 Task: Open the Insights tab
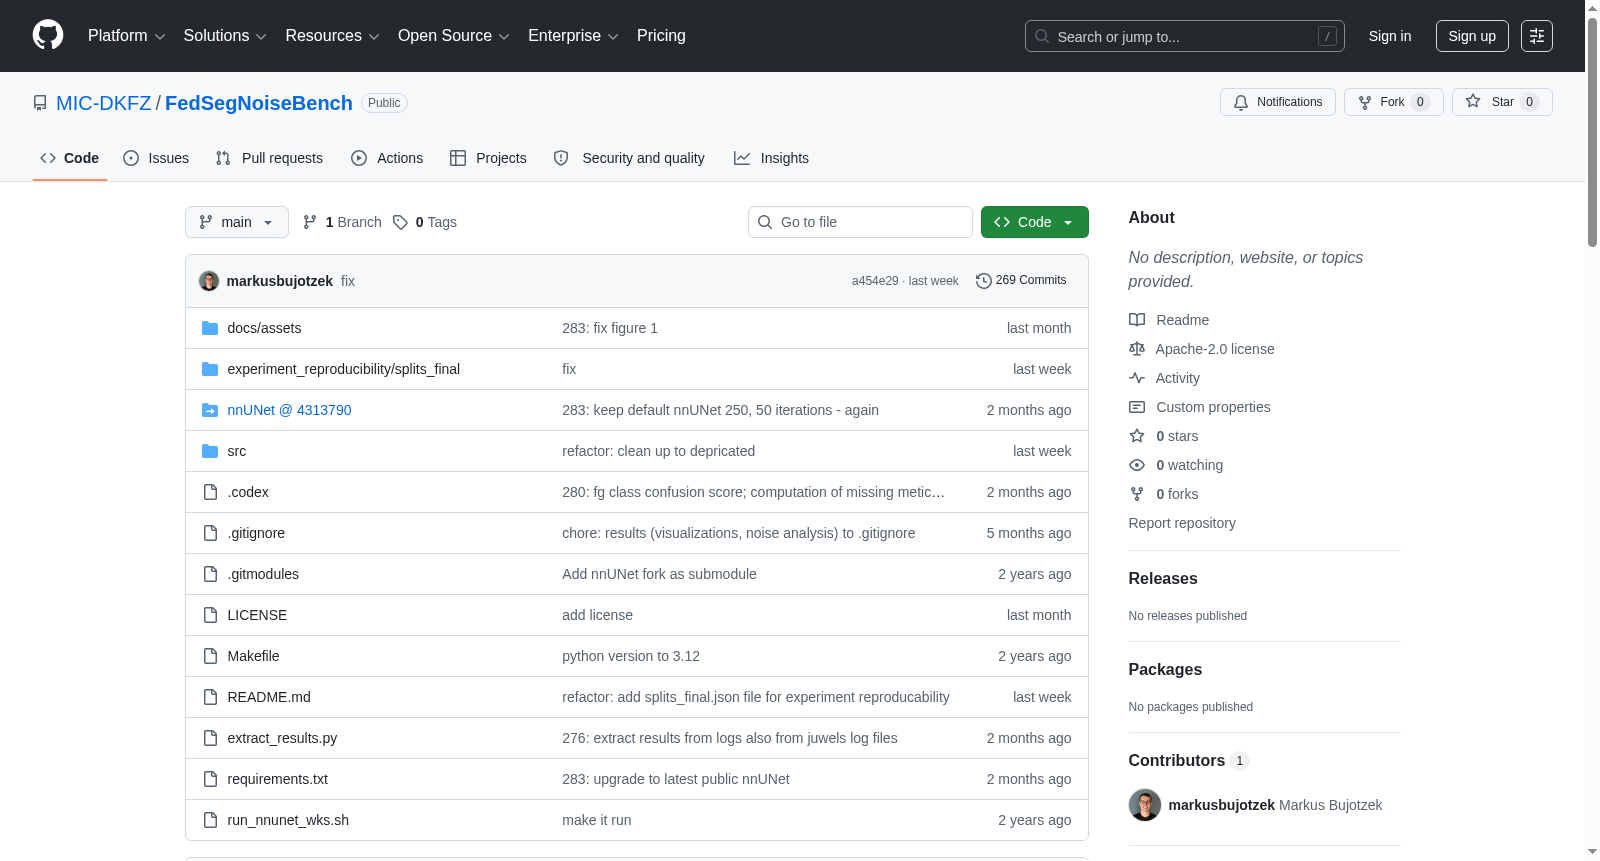[771, 158]
